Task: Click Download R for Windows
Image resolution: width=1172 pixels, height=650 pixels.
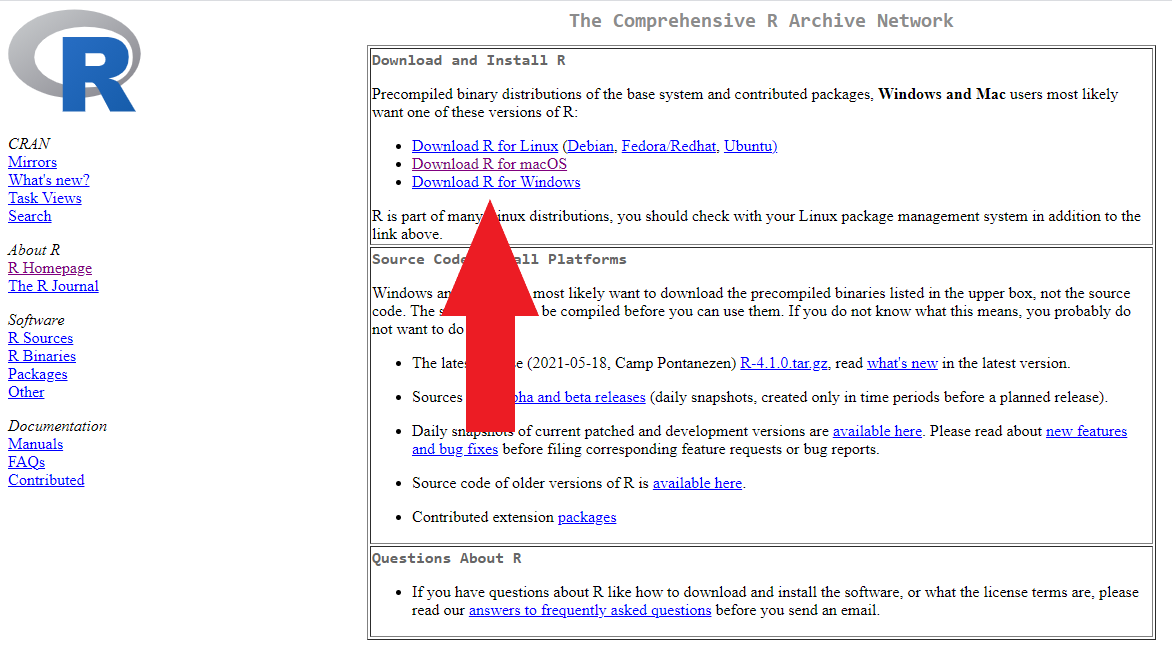Action: 496,182
